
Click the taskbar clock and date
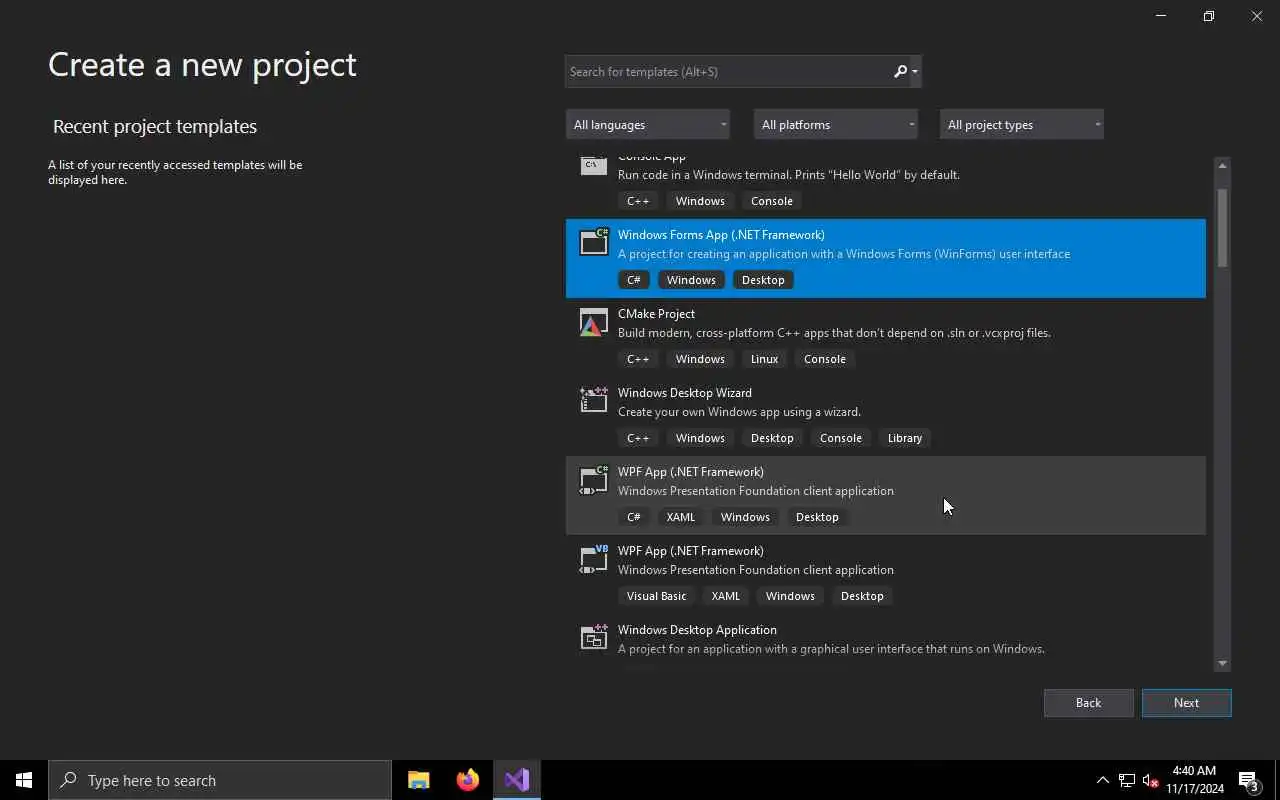[1194, 780]
